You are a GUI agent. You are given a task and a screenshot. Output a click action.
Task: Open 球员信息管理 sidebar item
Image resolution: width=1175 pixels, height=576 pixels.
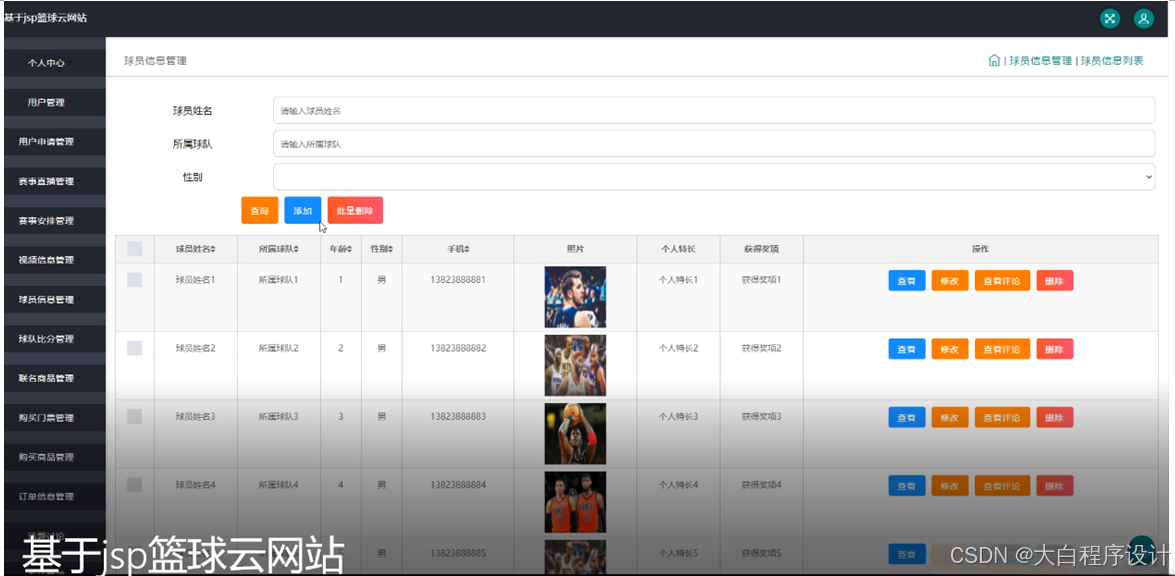[55, 300]
